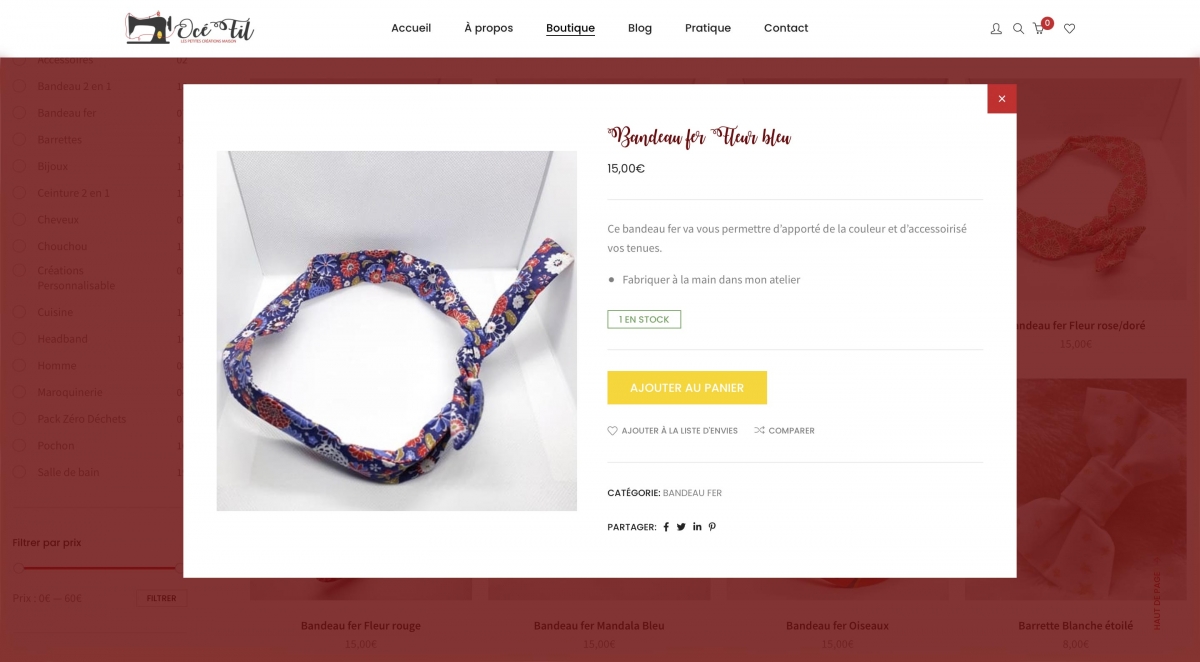This screenshot has width=1200, height=662.
Task: Open the Boutique menu item
Action: click(570, 28)
